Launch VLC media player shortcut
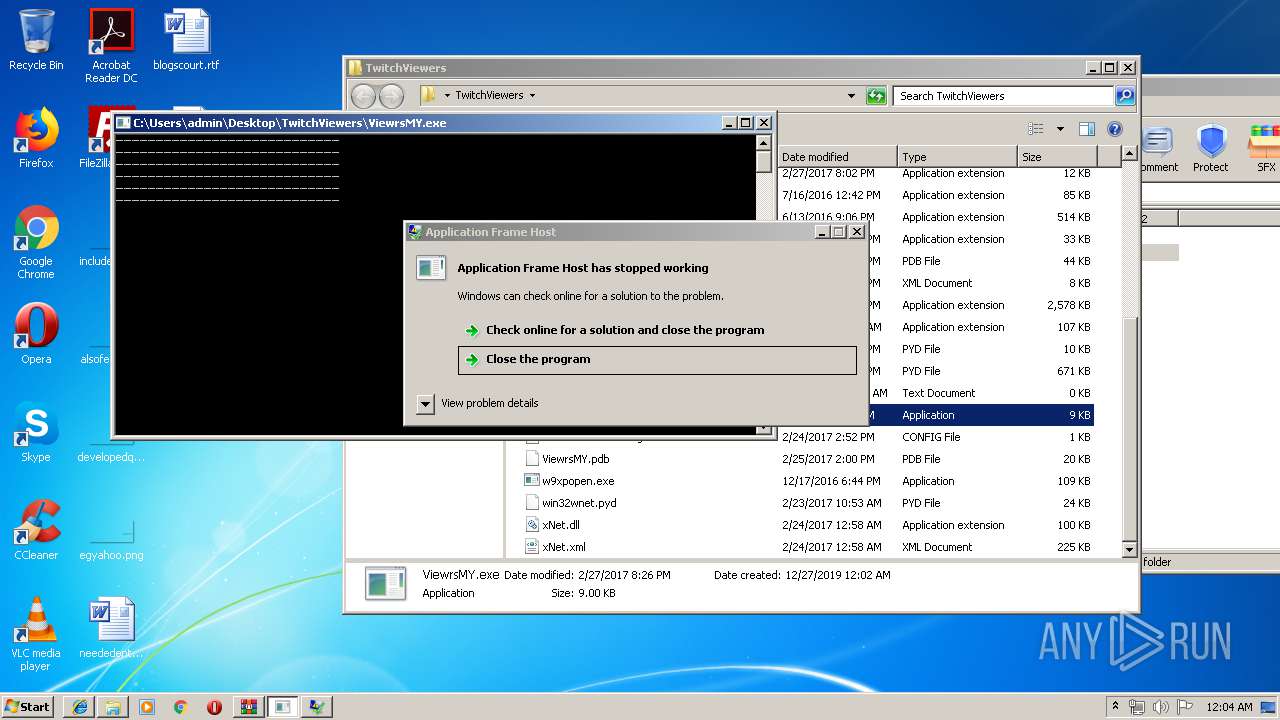Viewport: 1280px width, 720px height. 36,634
